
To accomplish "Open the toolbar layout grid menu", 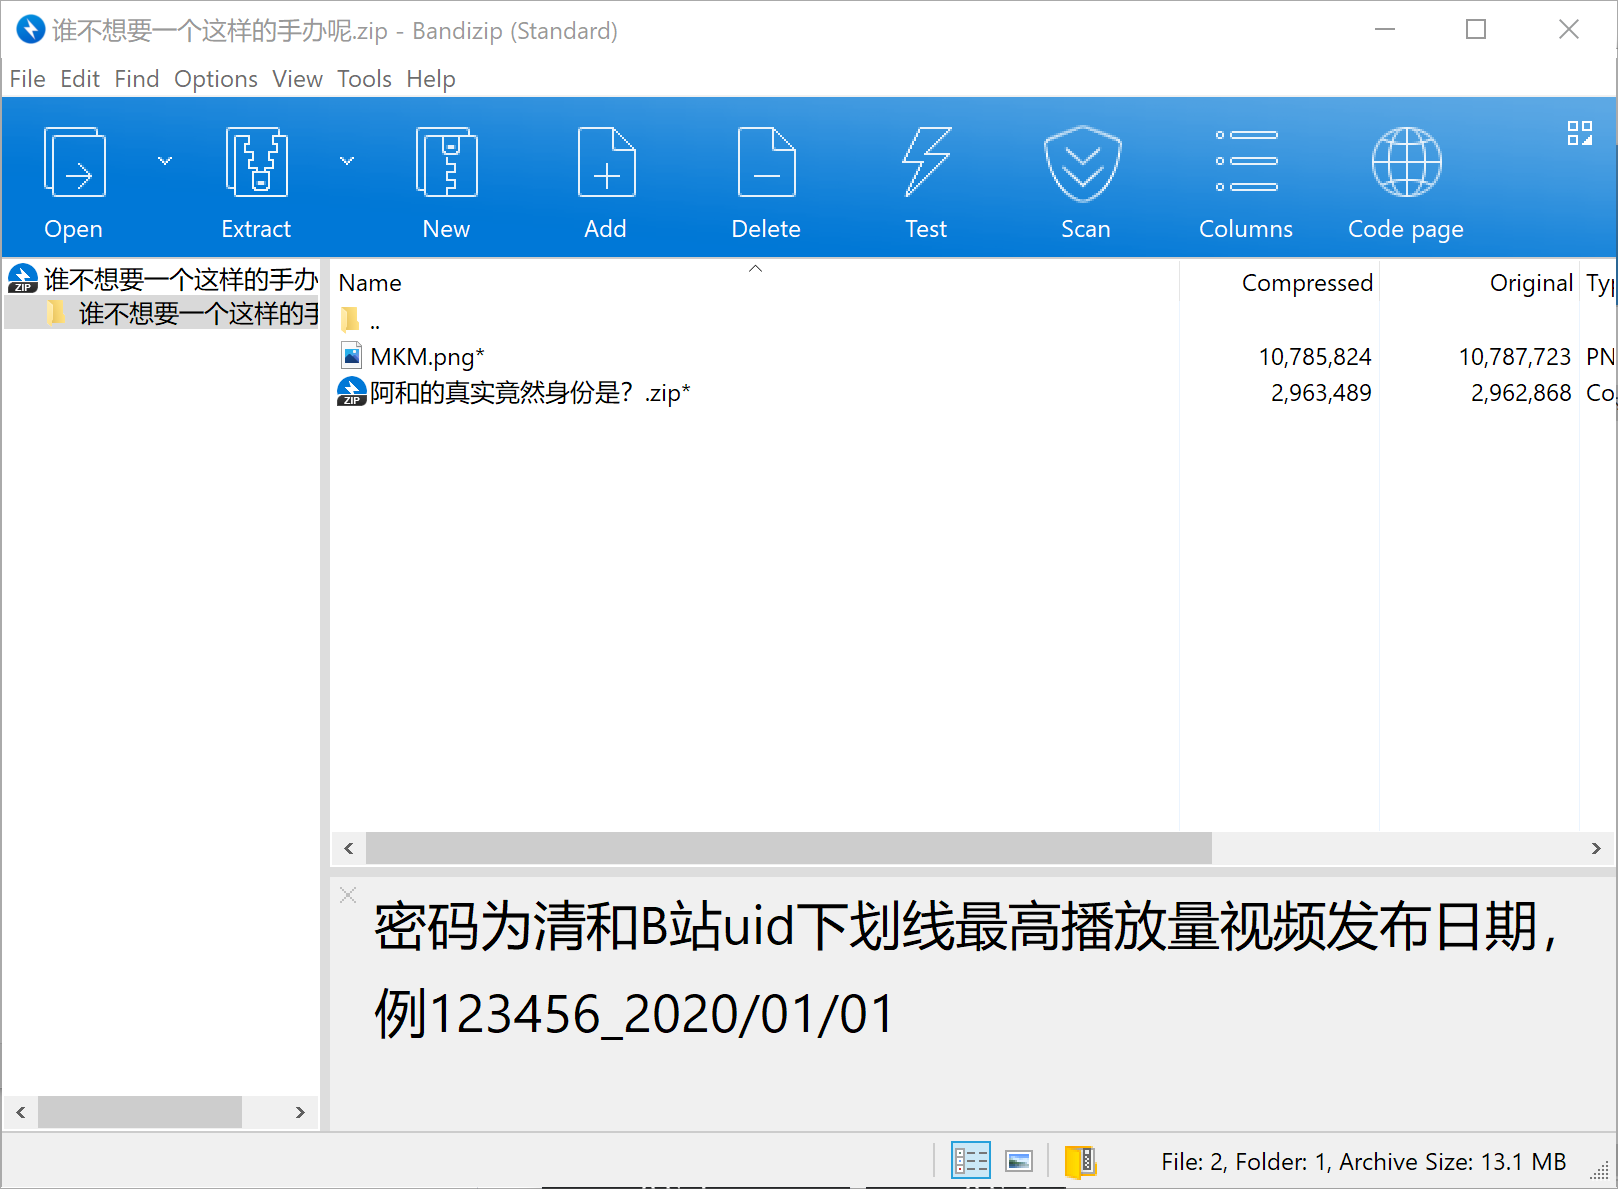I will (x=1580, y=133).
